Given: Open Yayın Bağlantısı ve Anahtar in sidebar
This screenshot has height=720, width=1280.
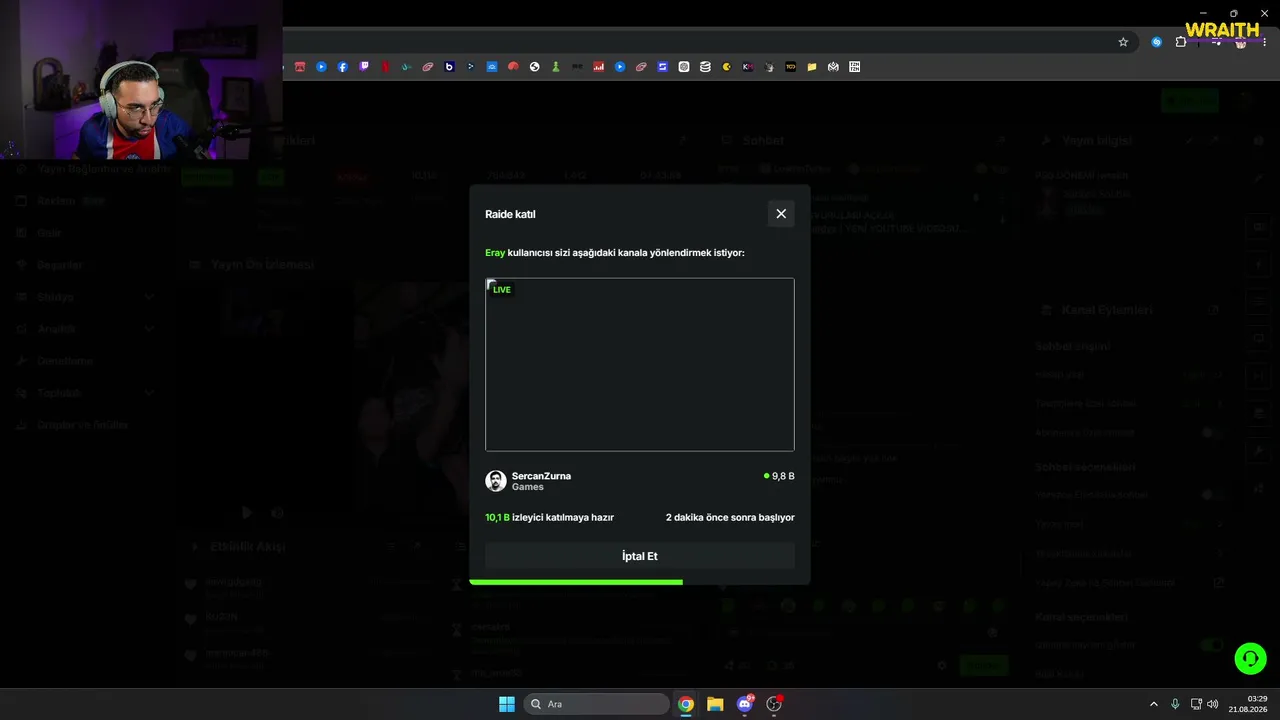Looking at the screenshot, I should 93,169.
